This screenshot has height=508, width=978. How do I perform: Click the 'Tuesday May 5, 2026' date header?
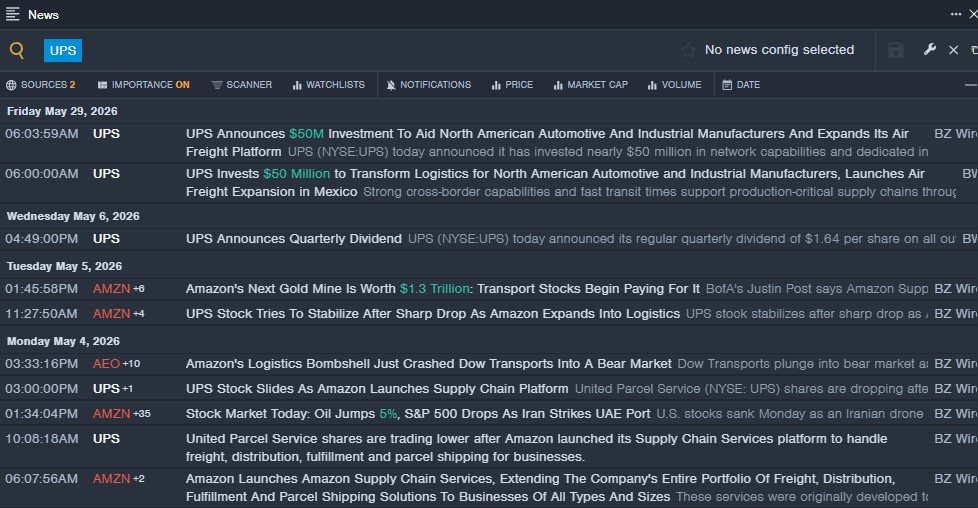(x=64, y=266)
